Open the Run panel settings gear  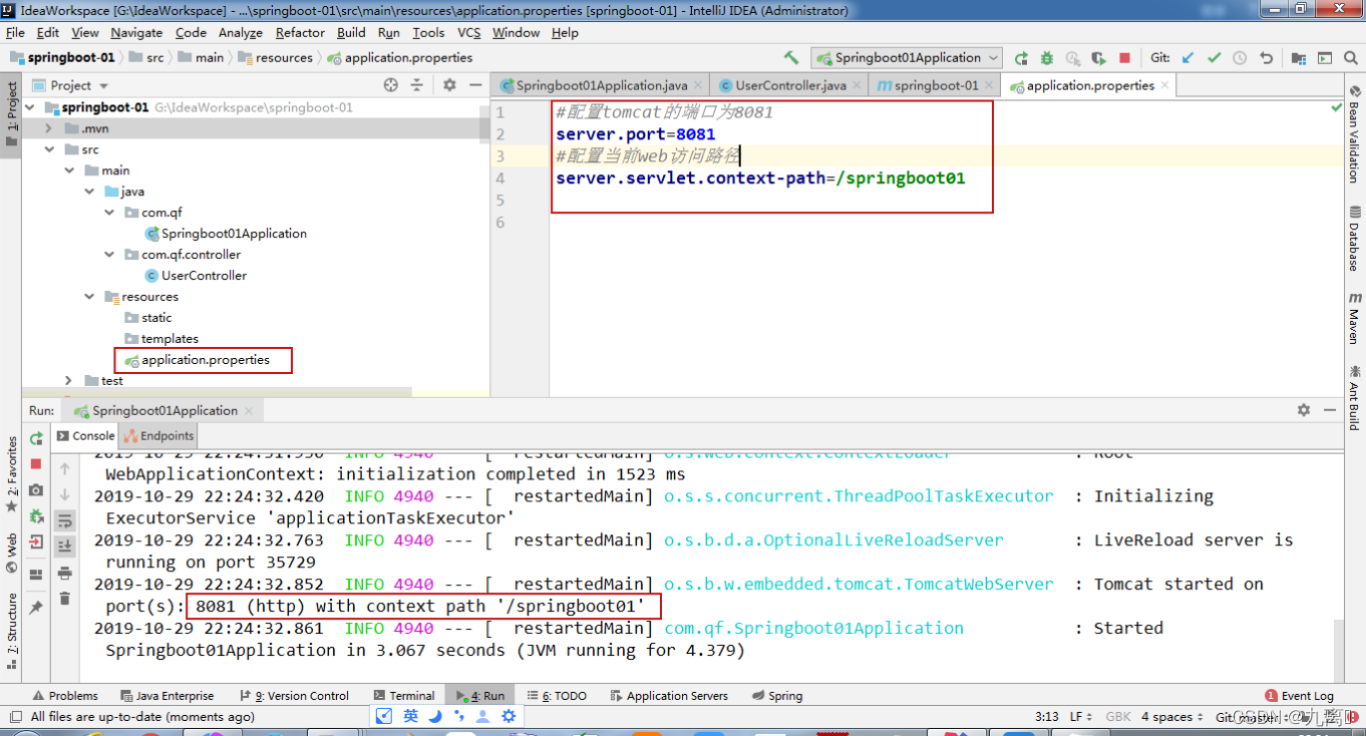point(1303,410)
